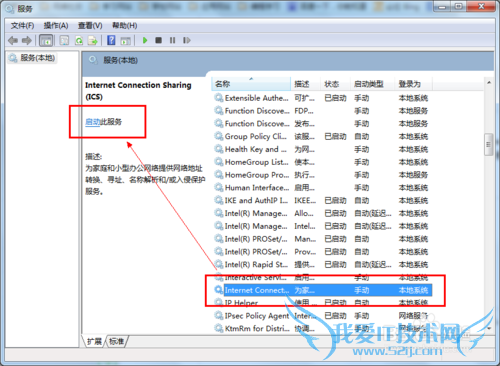The image size is (500, 366).
Task: Select the Intel(R) Rapid St... service
Action: pos(322,265)
